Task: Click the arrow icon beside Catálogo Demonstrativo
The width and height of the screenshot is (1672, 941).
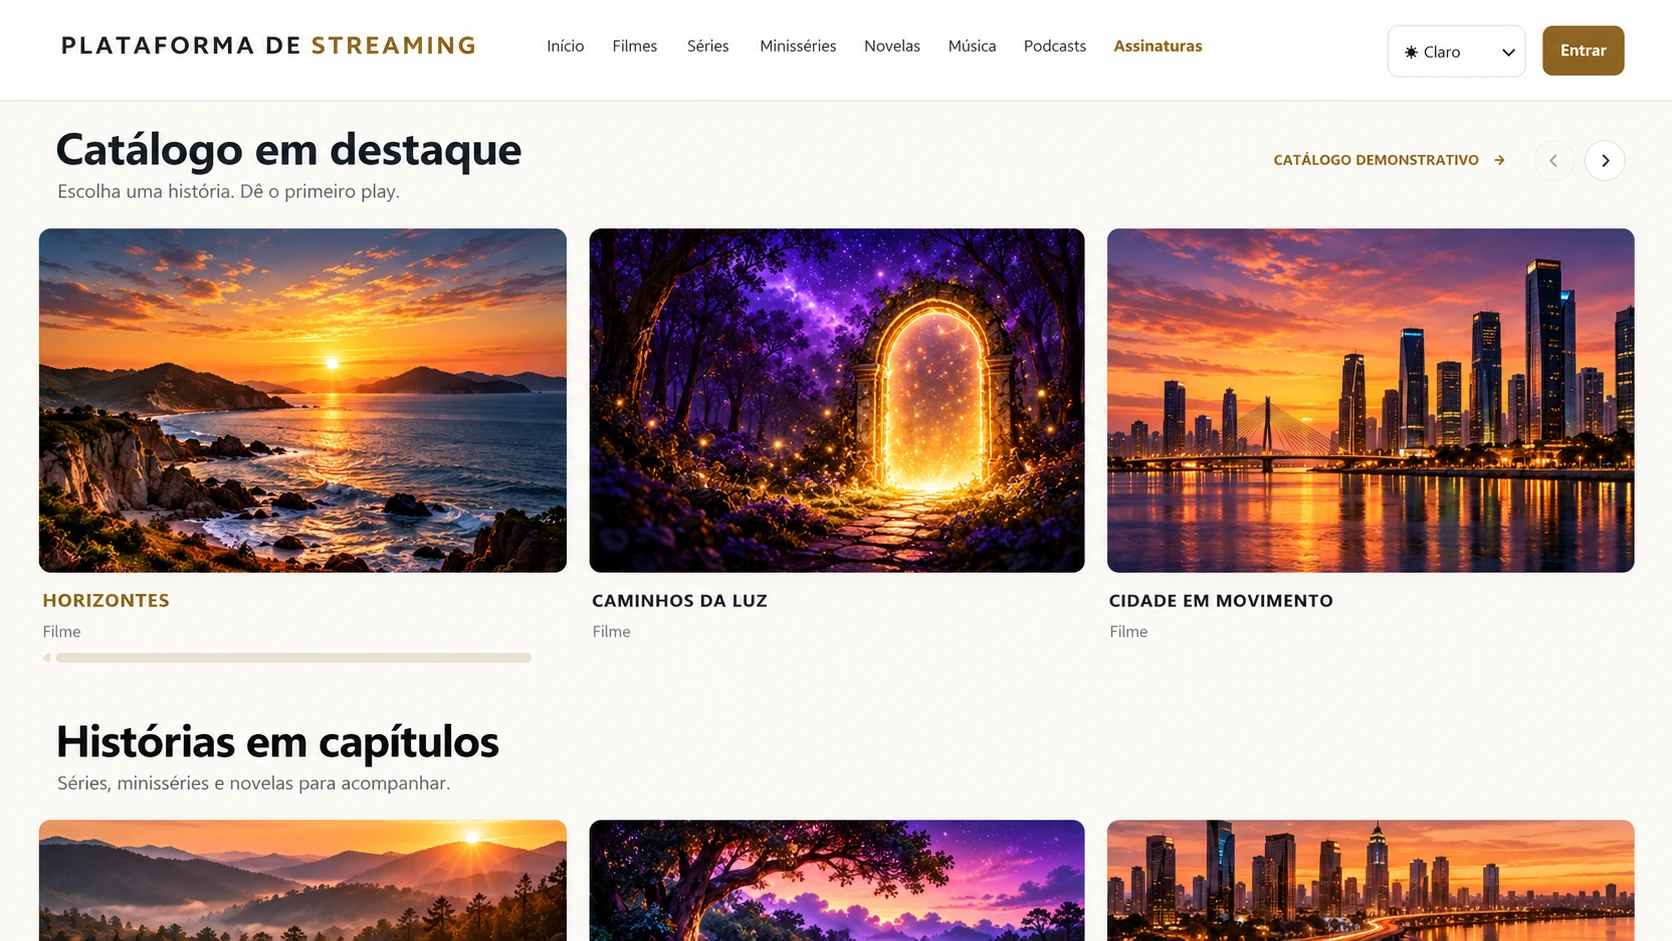Action: point(1499,160)
